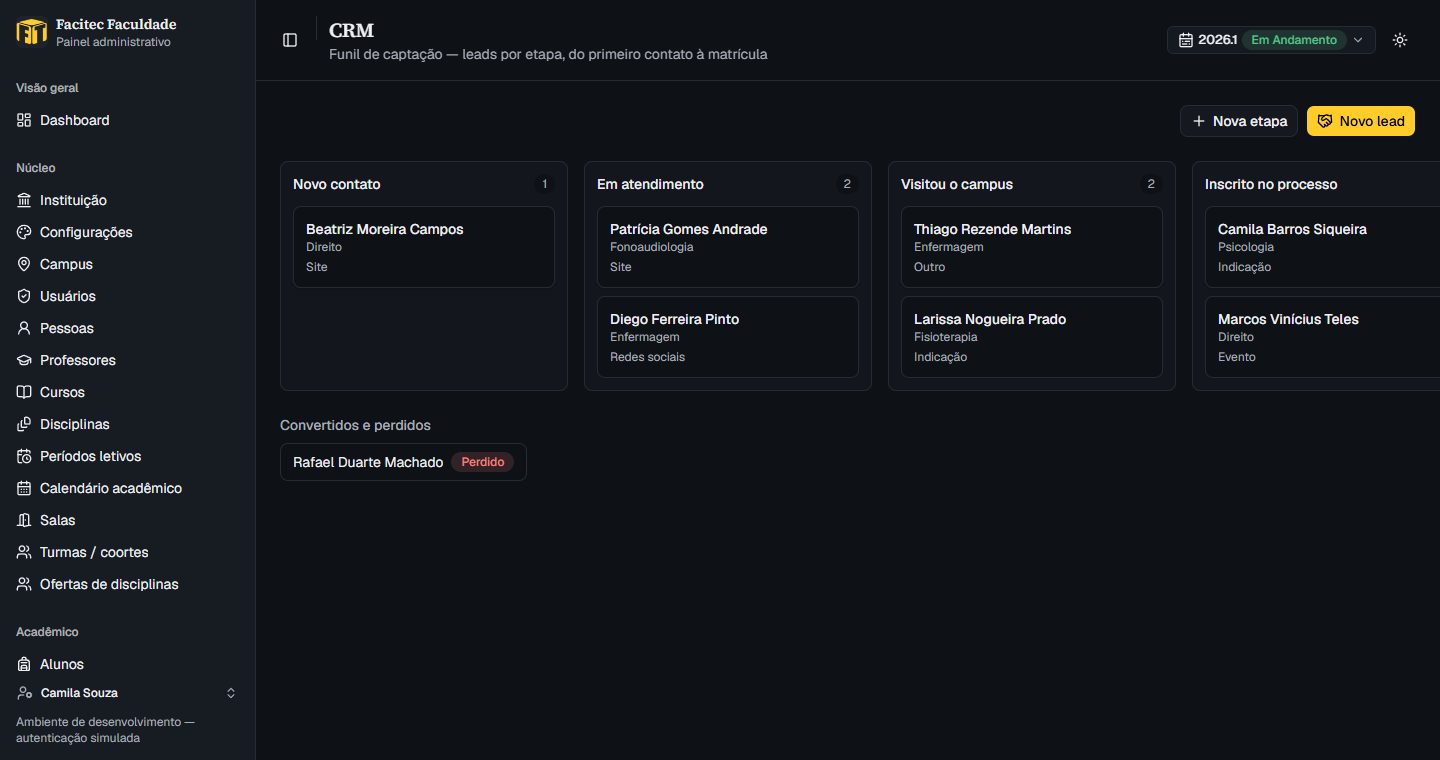Screen dimensions: 1440x760
Task: Select Períodos letivos menu item
Action: tap(127, 456)
